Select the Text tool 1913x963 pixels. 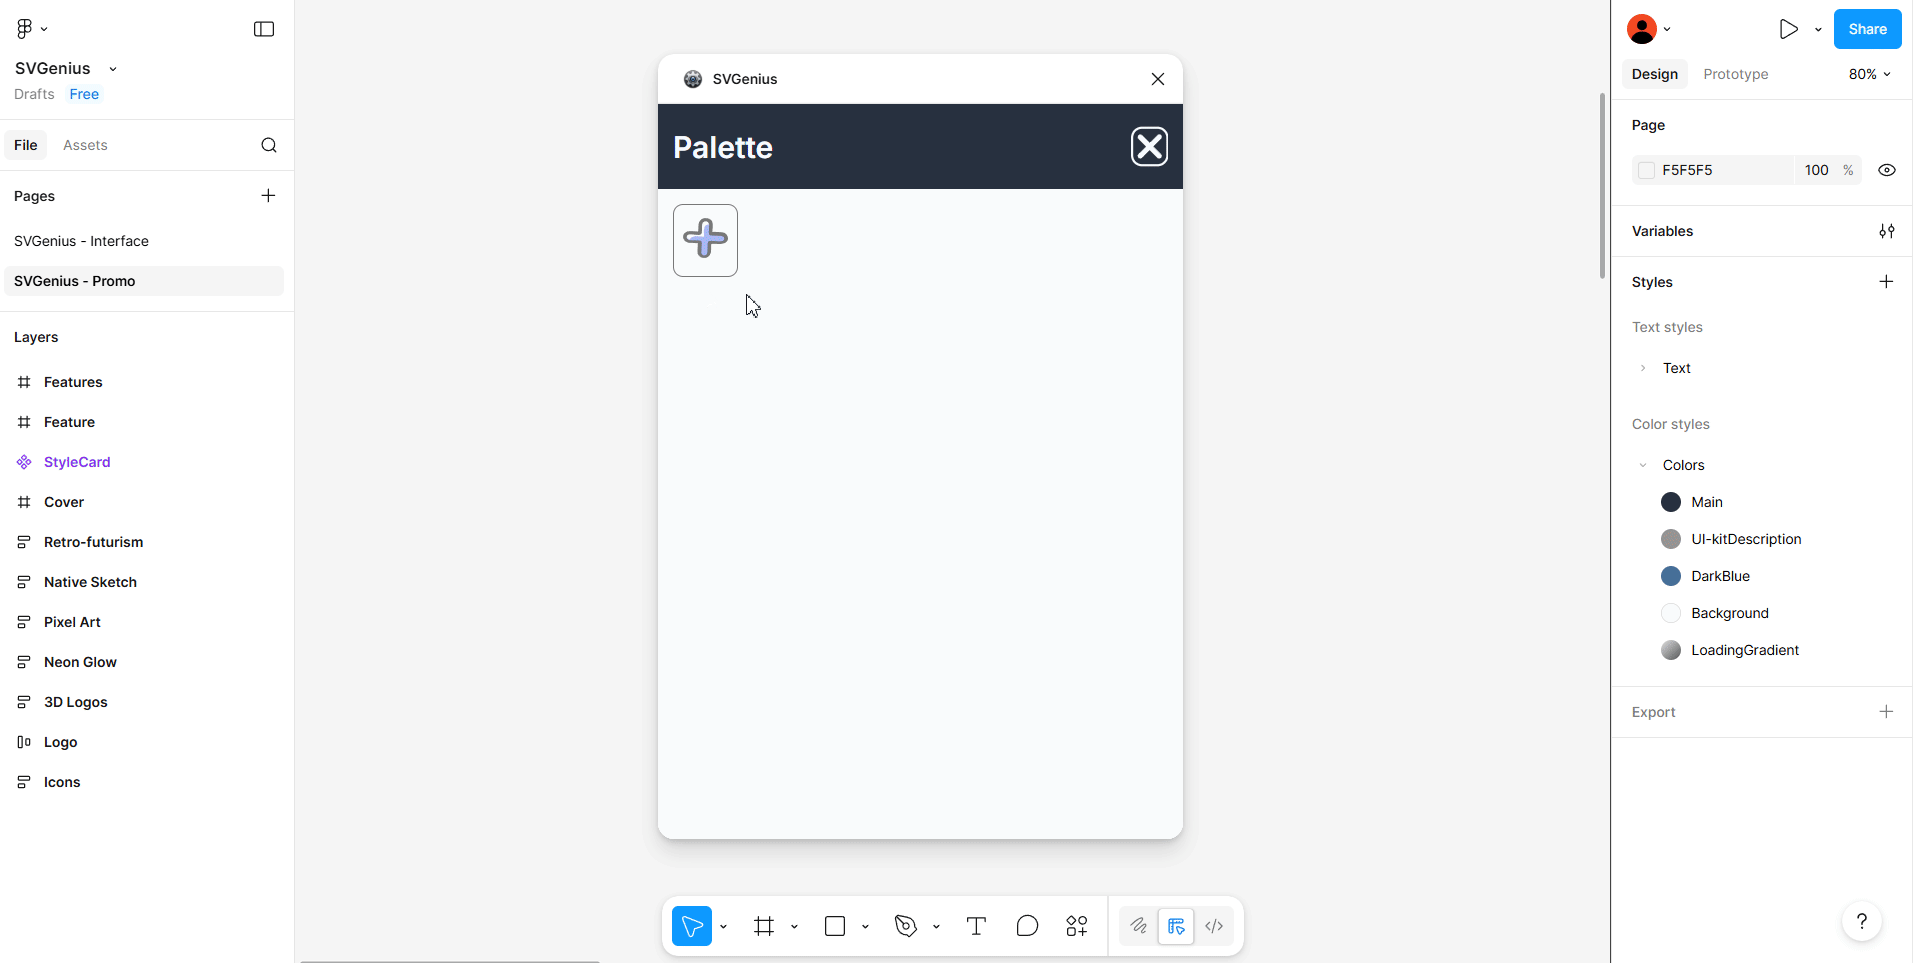(x=975, y=926)
